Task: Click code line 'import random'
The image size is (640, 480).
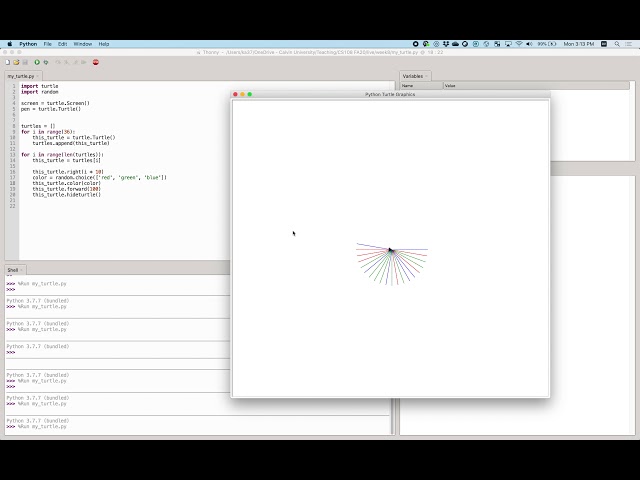Action: pyautogui.click(x=40, y=92)
